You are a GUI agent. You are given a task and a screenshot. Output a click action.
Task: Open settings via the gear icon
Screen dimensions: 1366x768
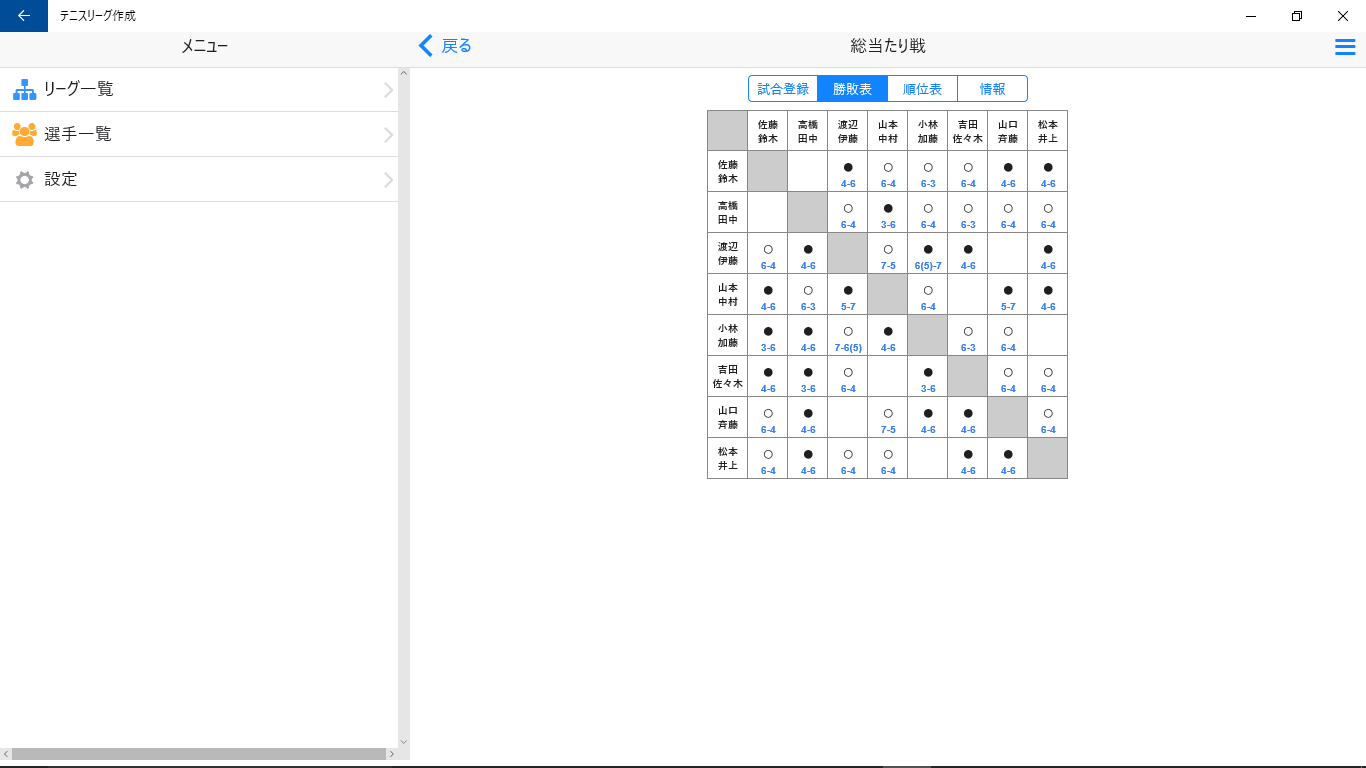pos(22,179)
